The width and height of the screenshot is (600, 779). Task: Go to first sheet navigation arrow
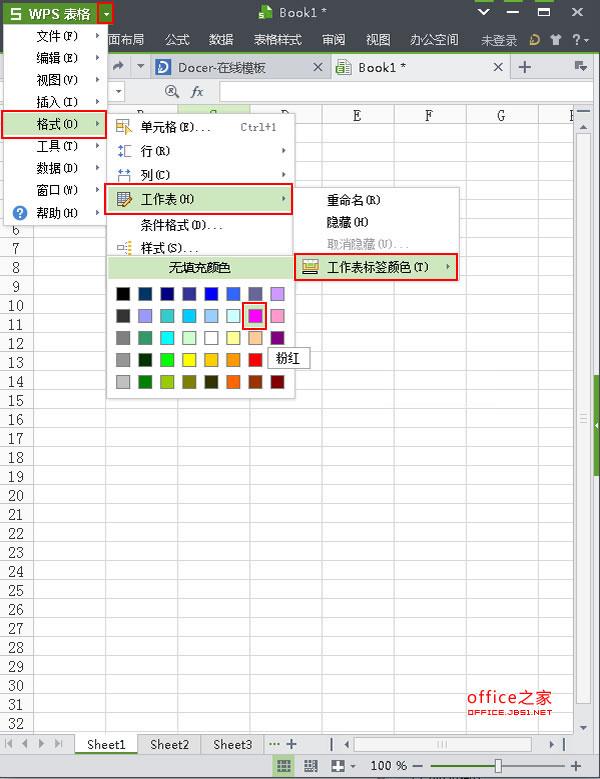point(8,744)
